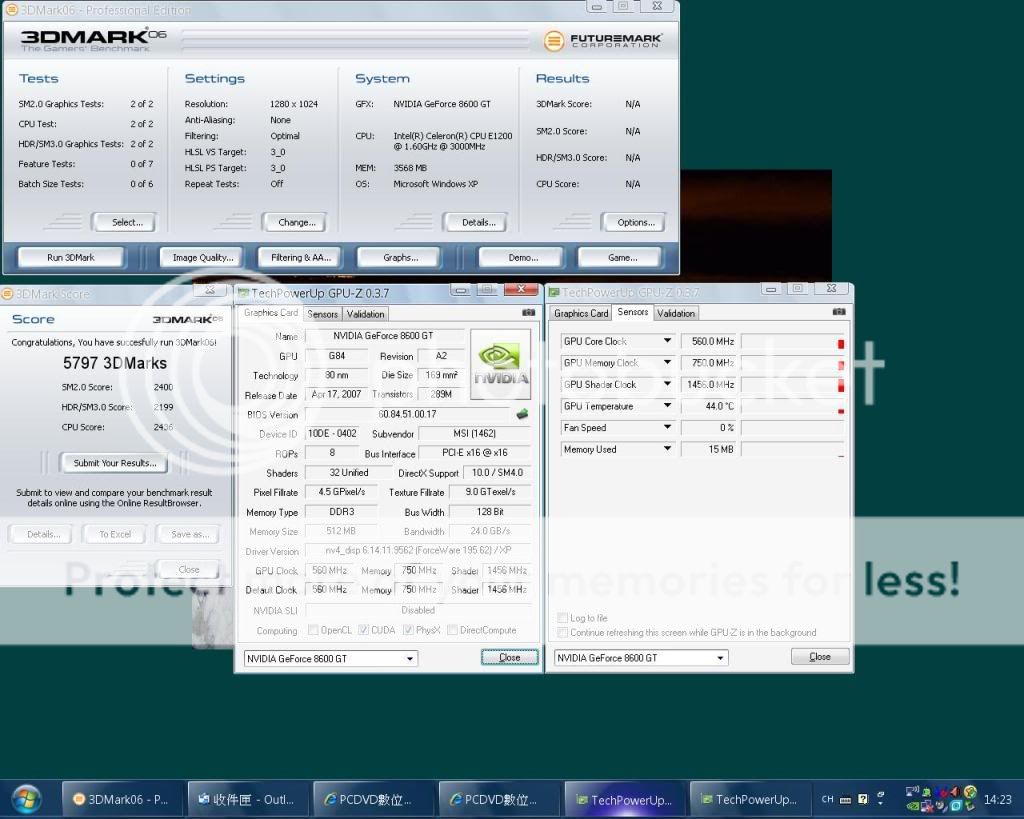1024x819 pixels.
Task: Click the camera screenshot icon in Graphics Card window
Action: coord(528,313)
